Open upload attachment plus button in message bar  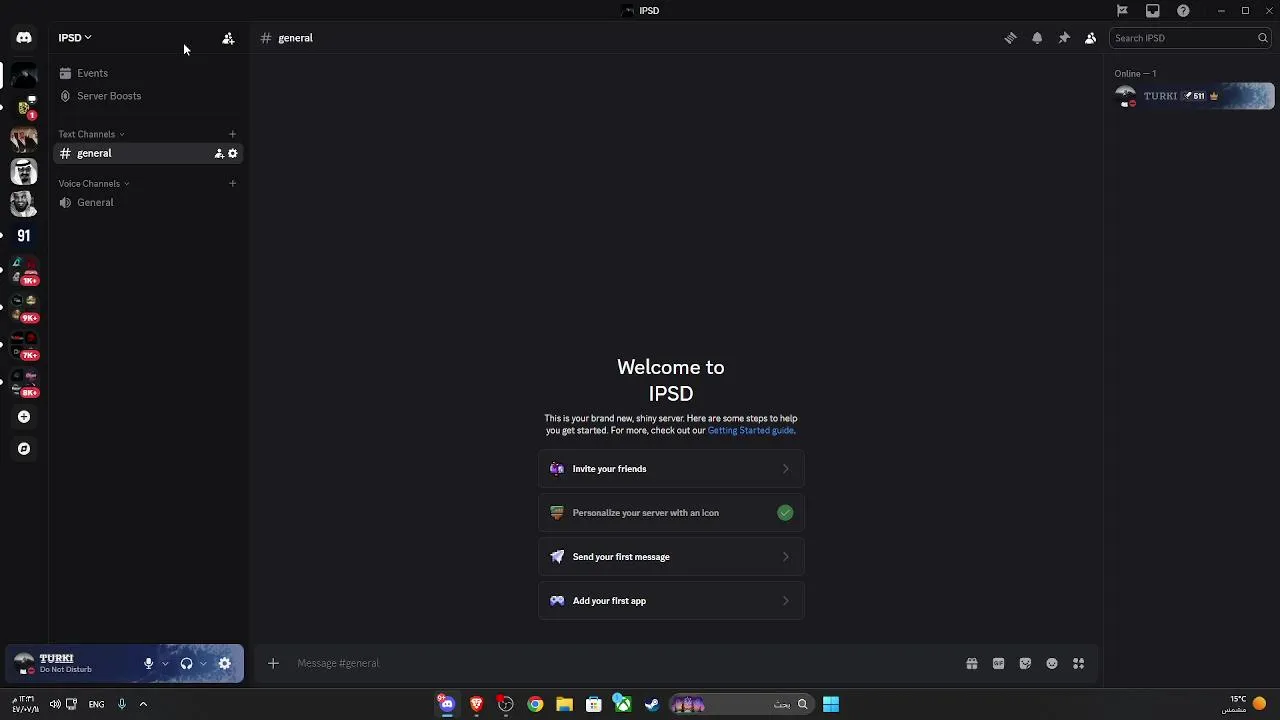[x=273, y=663]
